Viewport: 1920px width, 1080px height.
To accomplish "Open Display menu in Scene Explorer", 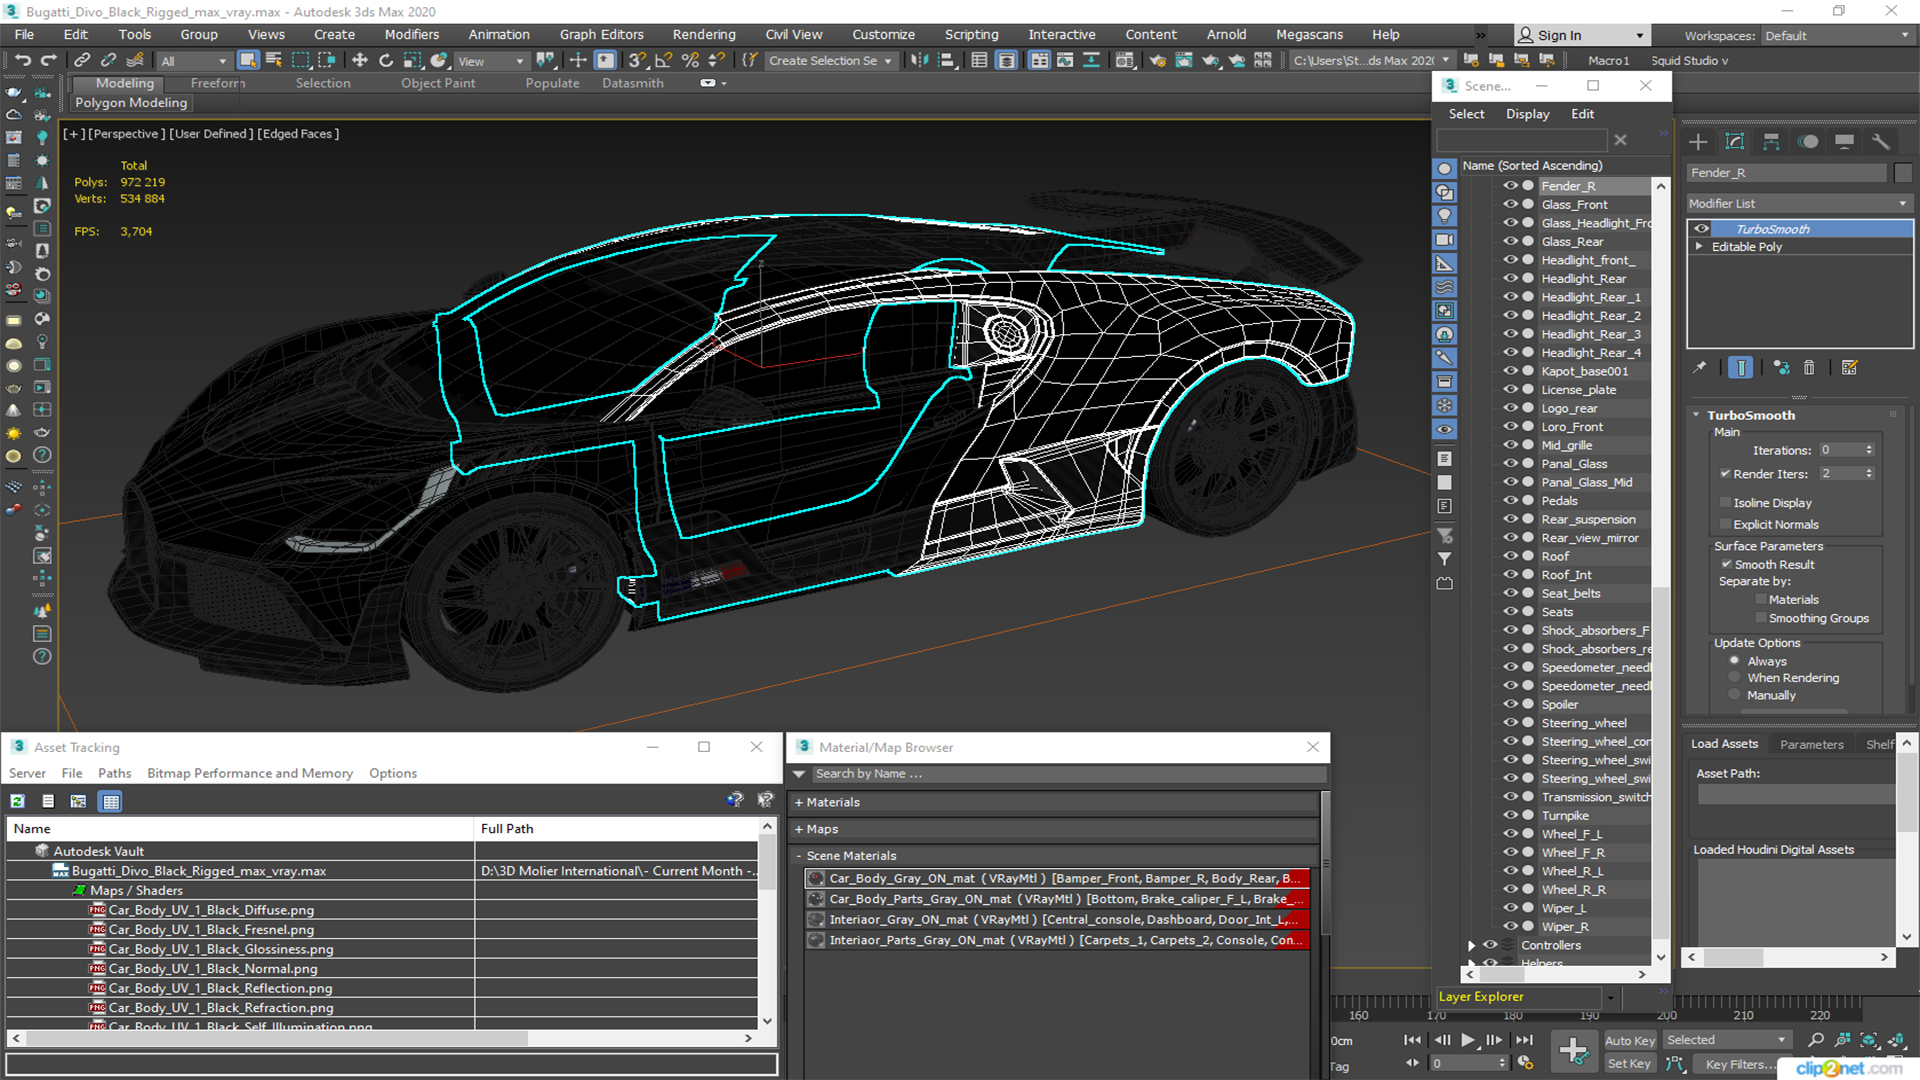I will 1527,114.
